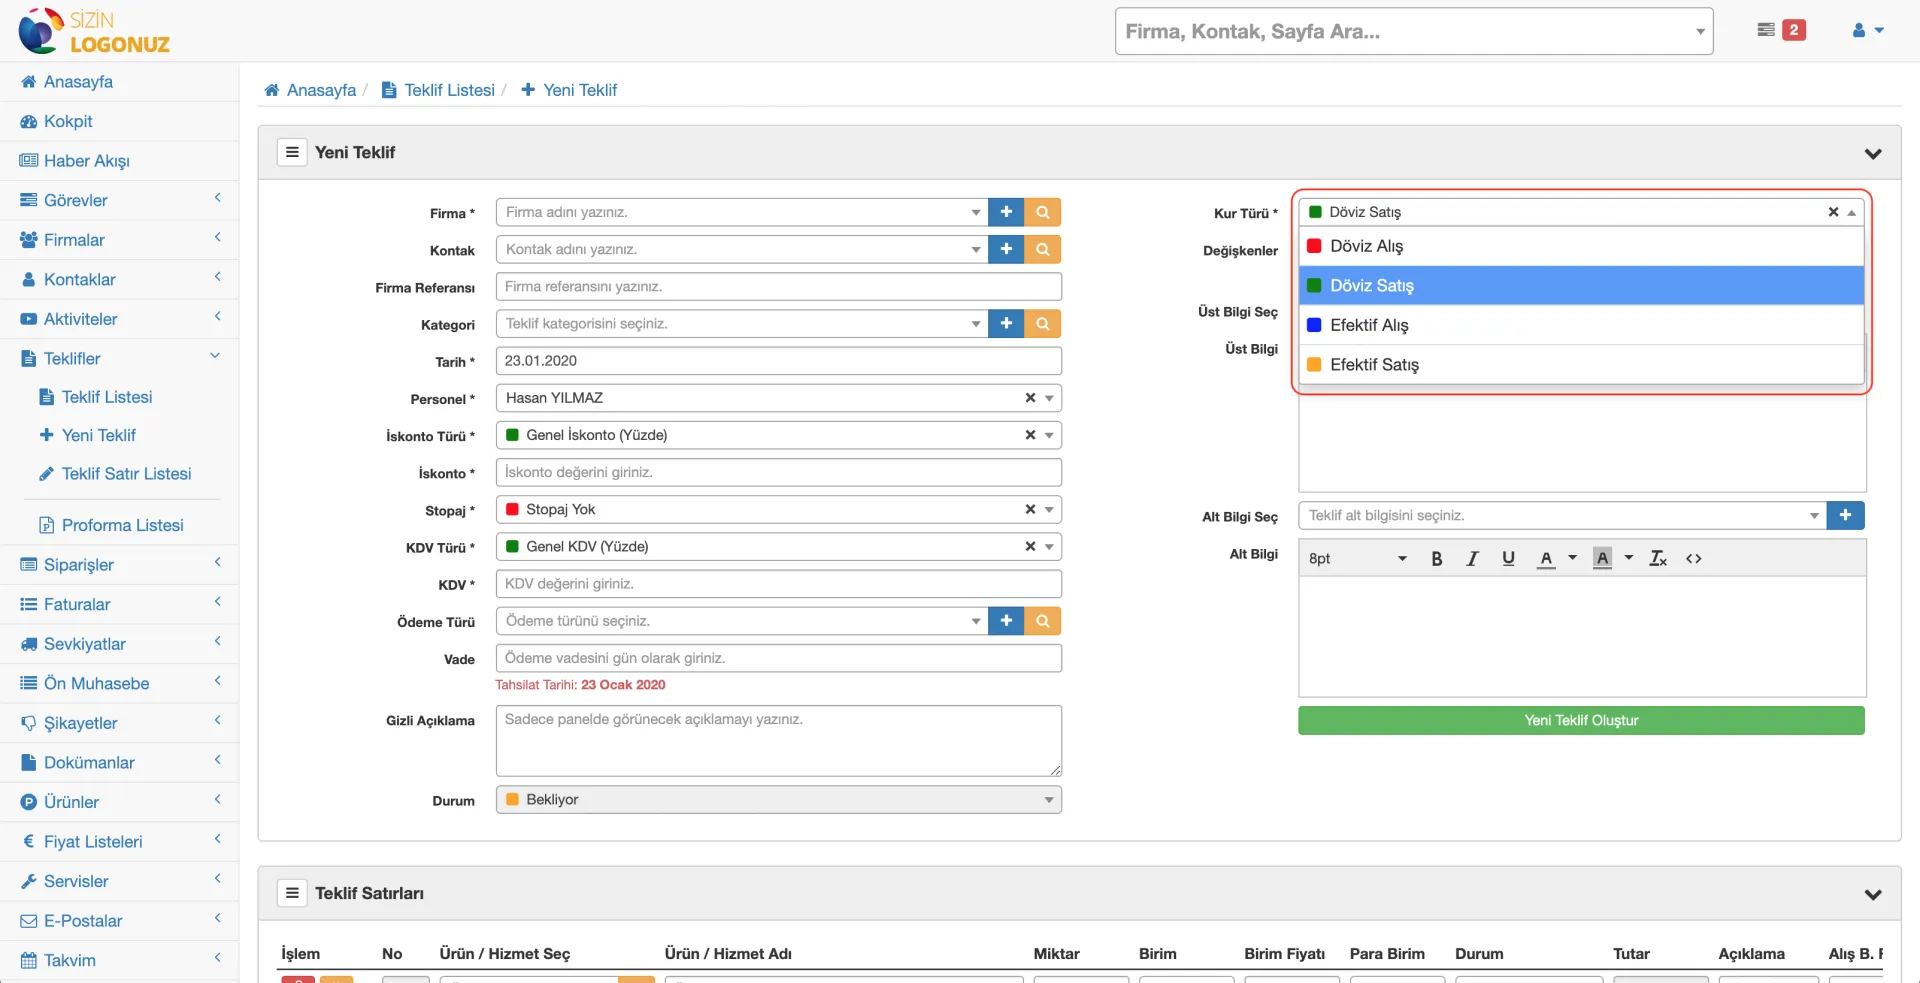The width and height of the screenshot is (1920, 983).
Task: Add a new firm with the Firma plus button
Action: (1006, 212)
